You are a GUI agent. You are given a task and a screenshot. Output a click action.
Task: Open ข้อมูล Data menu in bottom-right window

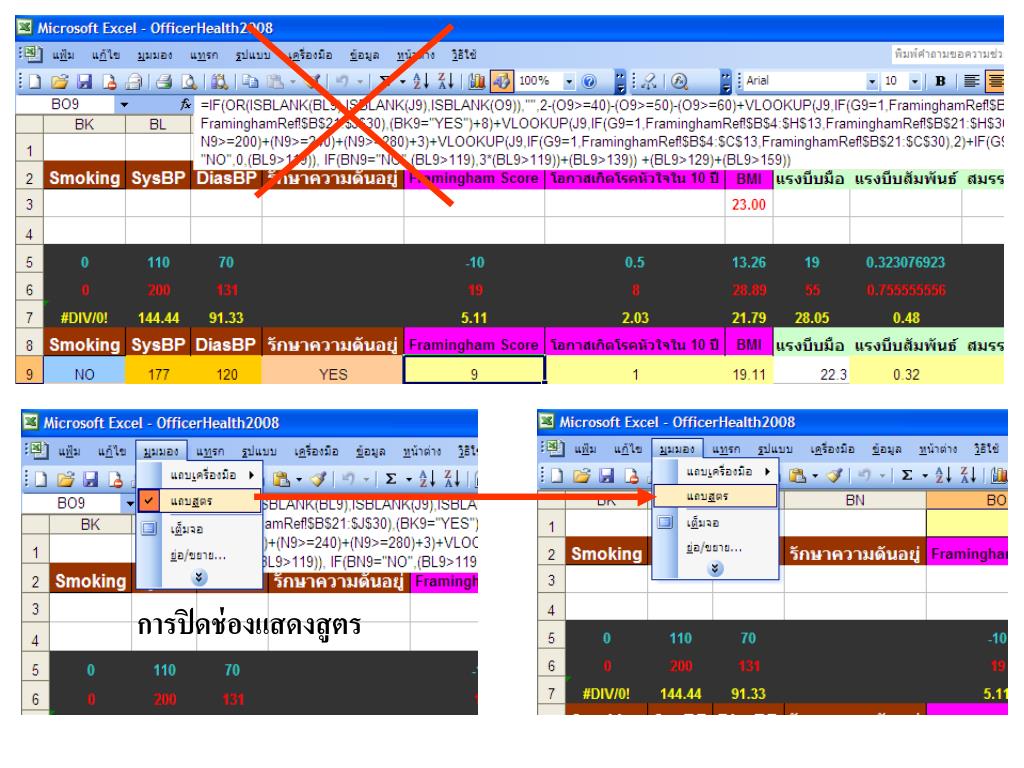click(886, 449)
